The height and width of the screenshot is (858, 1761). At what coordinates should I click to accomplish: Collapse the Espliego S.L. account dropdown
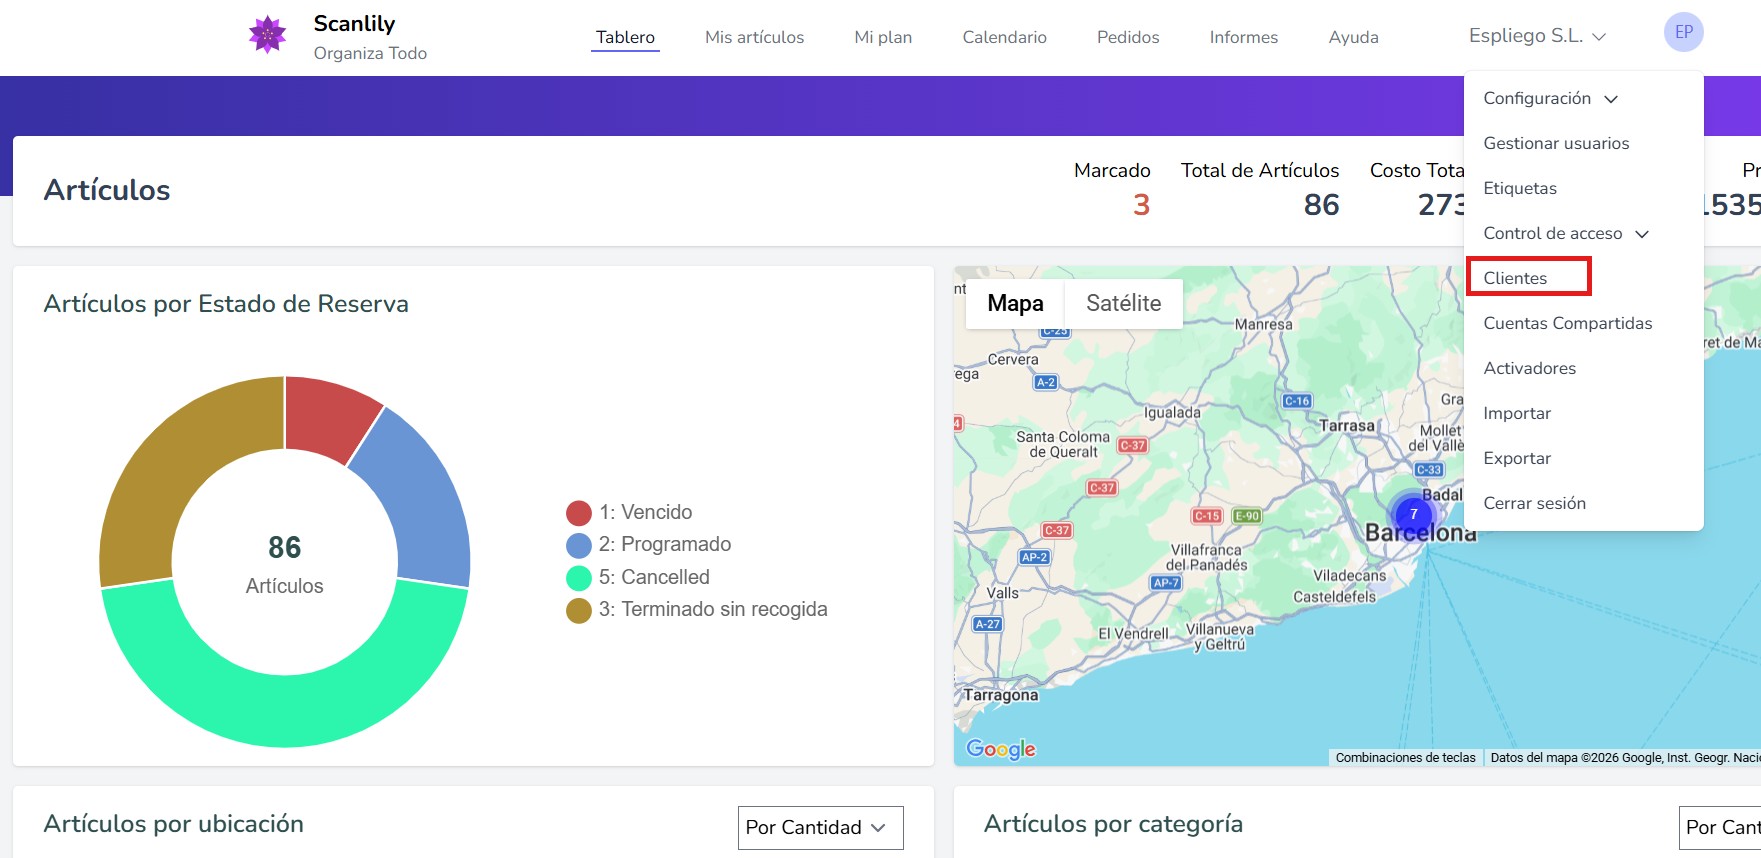coord(1537,36)
